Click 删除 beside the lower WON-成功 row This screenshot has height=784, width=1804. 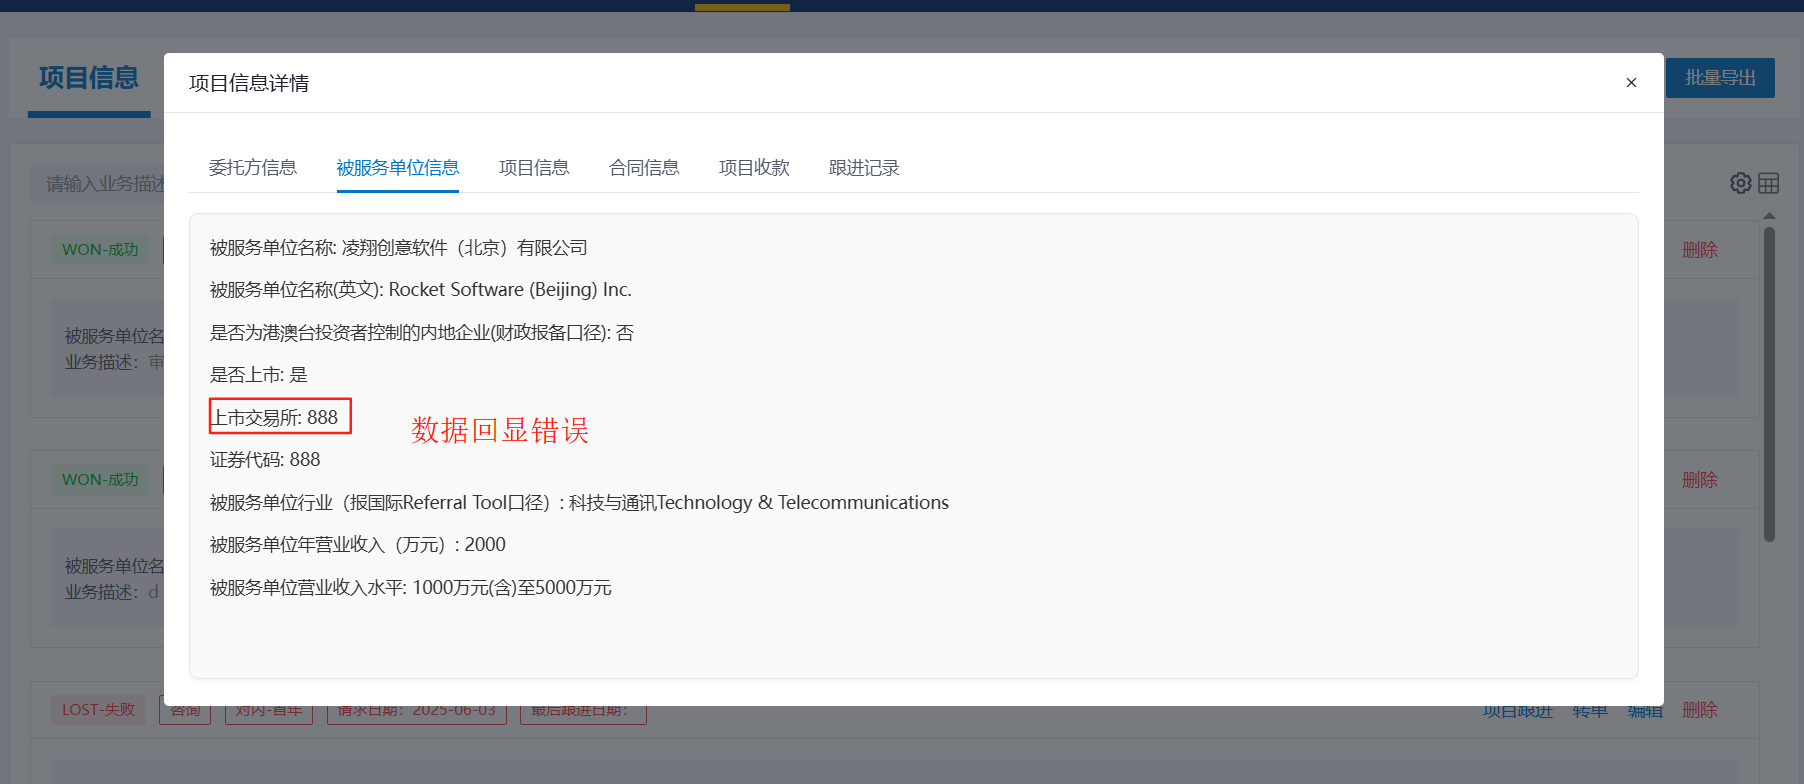1700,480
